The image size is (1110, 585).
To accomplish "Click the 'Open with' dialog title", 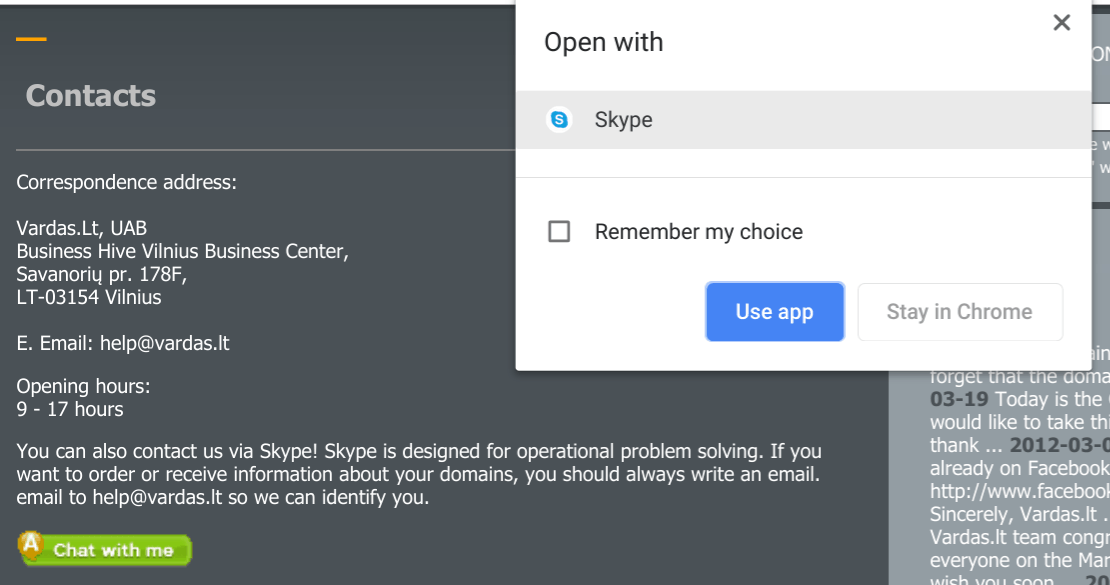I will click(604, 42).
